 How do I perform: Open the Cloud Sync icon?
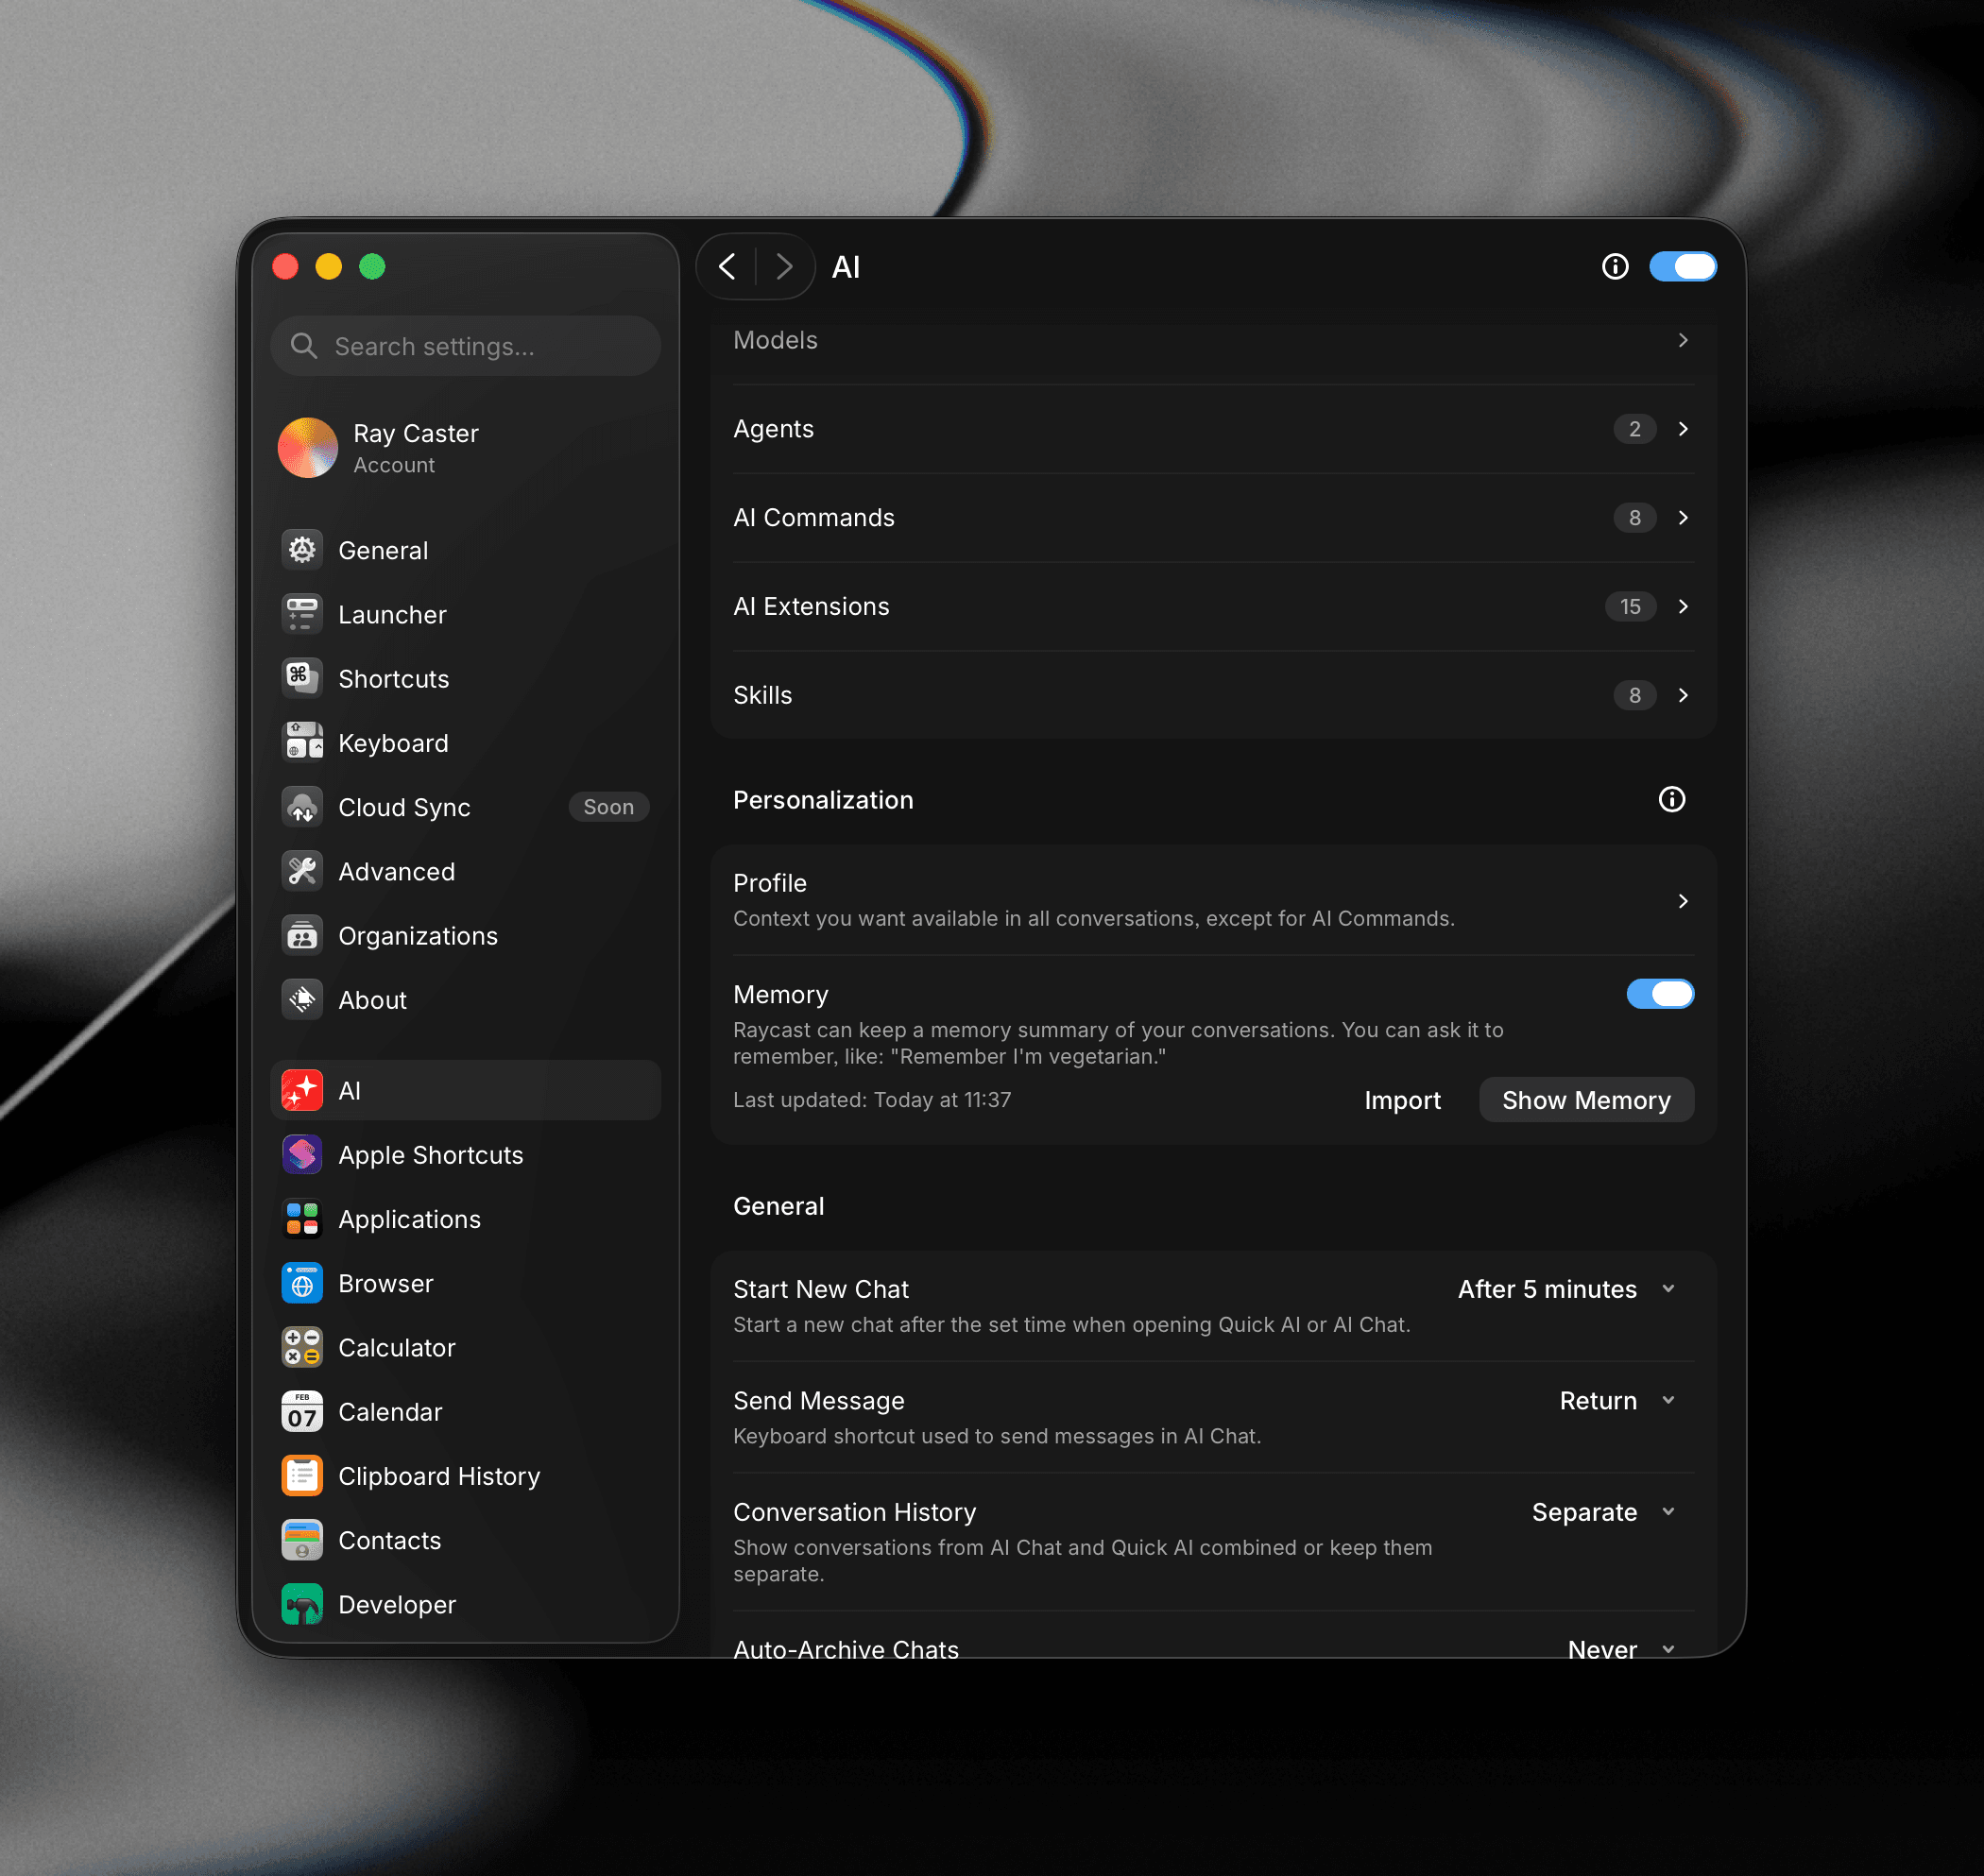tap(302, 807)
